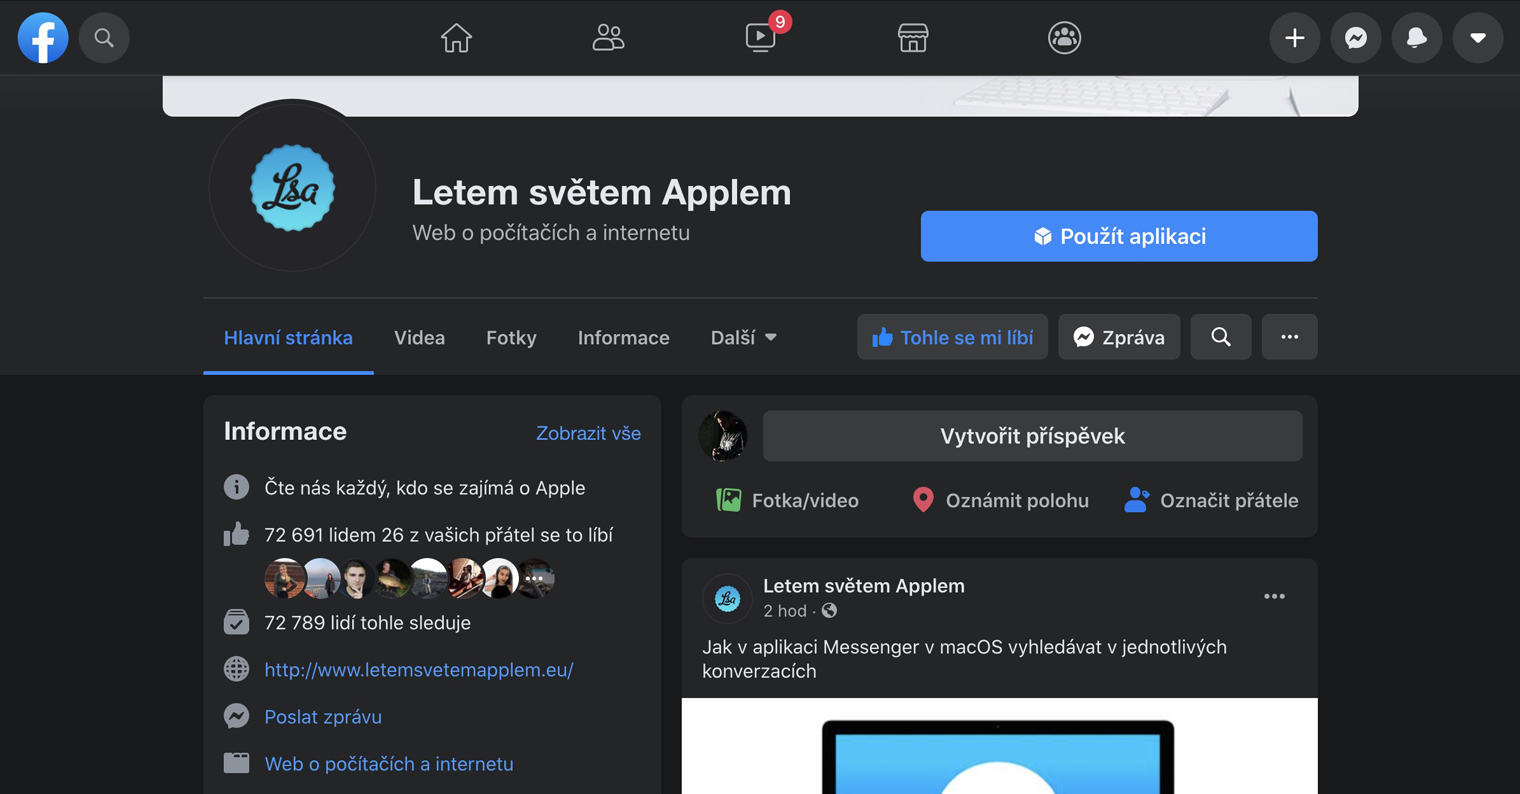Click the post author's Lsa avatar
The image size is (1520, 794).
727,598
